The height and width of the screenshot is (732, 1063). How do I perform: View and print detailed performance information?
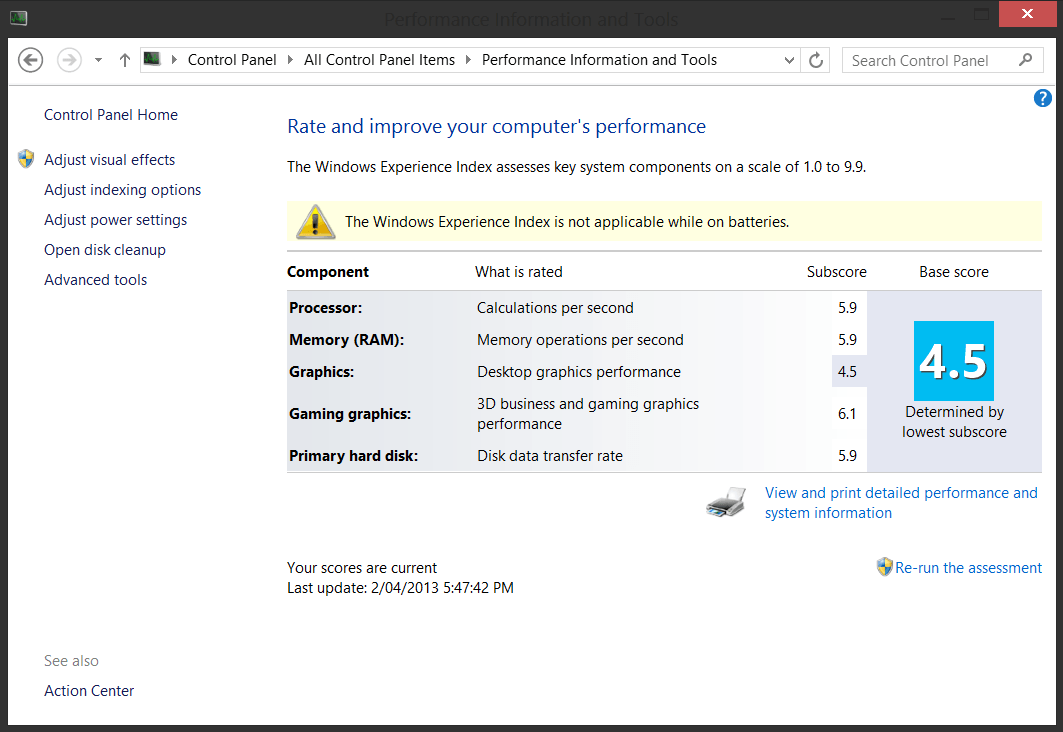(901, 503)
